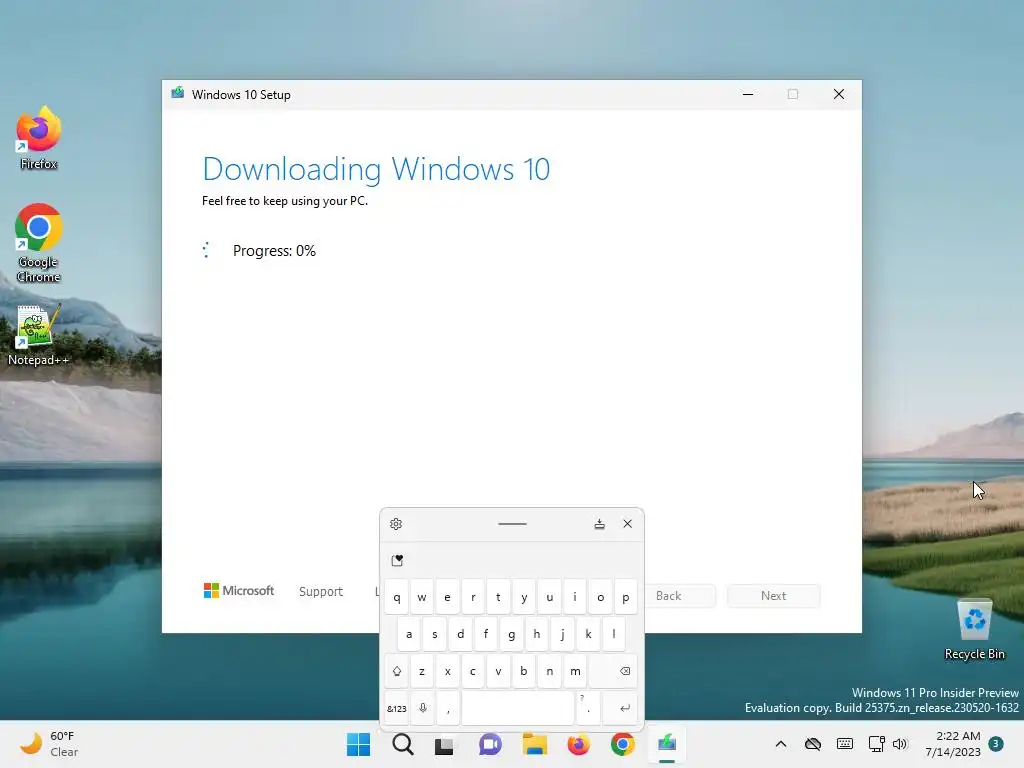Click the Next button in Setup
Viewport: 1024px width, 768px height.
tap(773, 596)
